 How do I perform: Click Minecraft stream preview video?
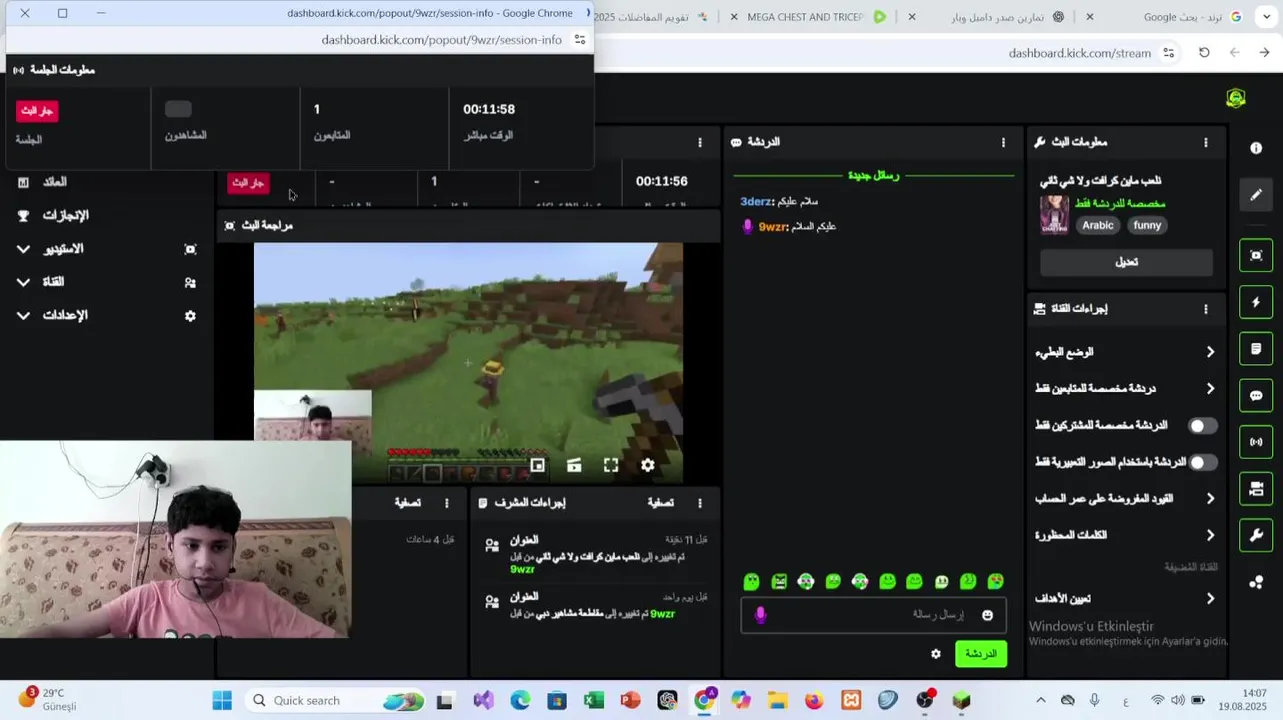click(468, 362)
